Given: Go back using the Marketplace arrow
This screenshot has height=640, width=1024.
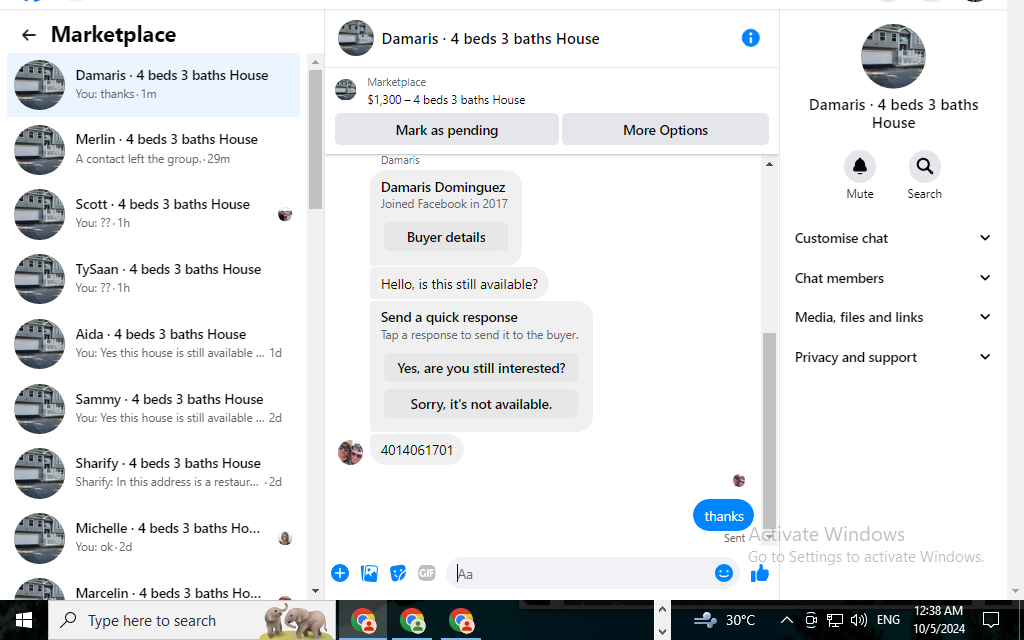Looking at the screenshot, I should pyautogui.click(x=29, y=35).
